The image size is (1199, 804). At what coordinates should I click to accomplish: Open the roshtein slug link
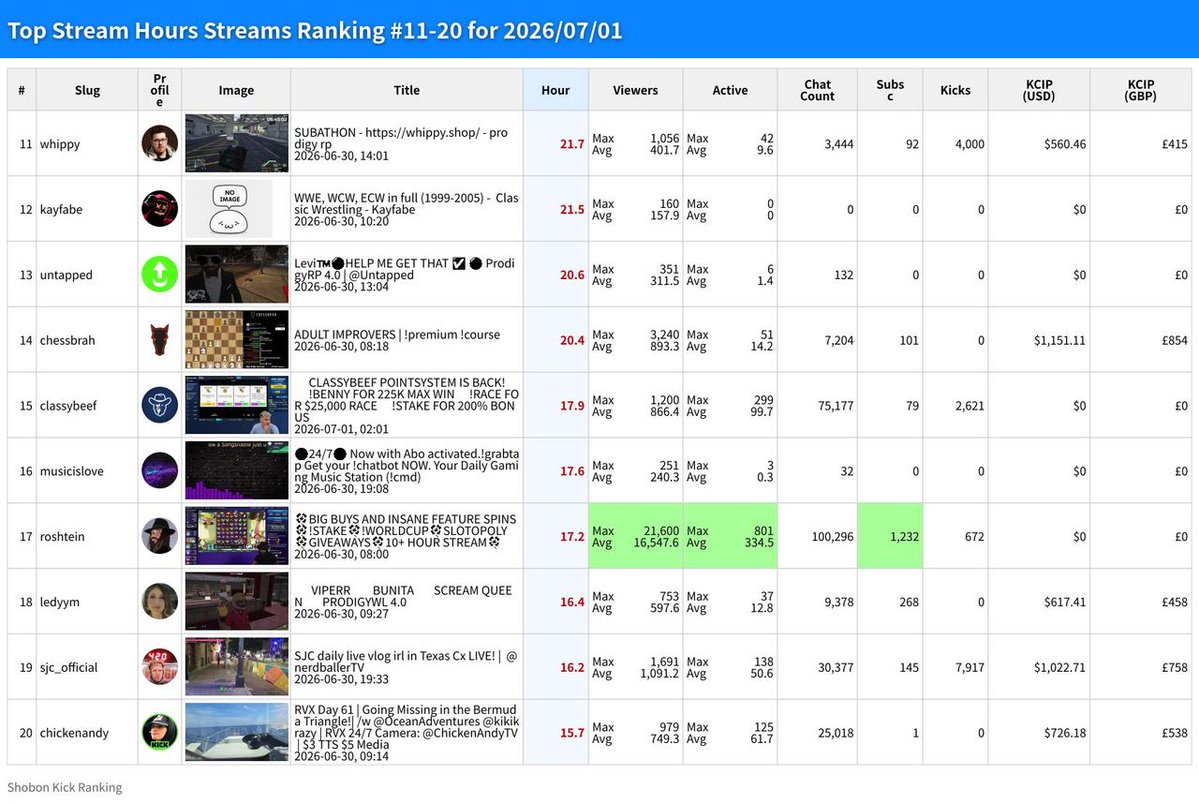pyautogui.click(x=62, y=536)
